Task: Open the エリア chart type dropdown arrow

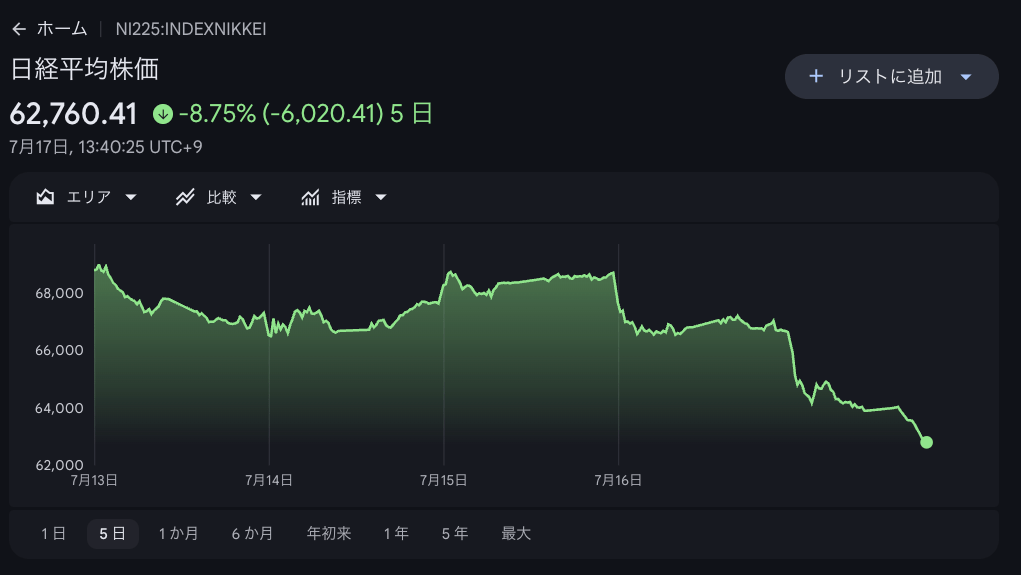Action: click(131, 197)
